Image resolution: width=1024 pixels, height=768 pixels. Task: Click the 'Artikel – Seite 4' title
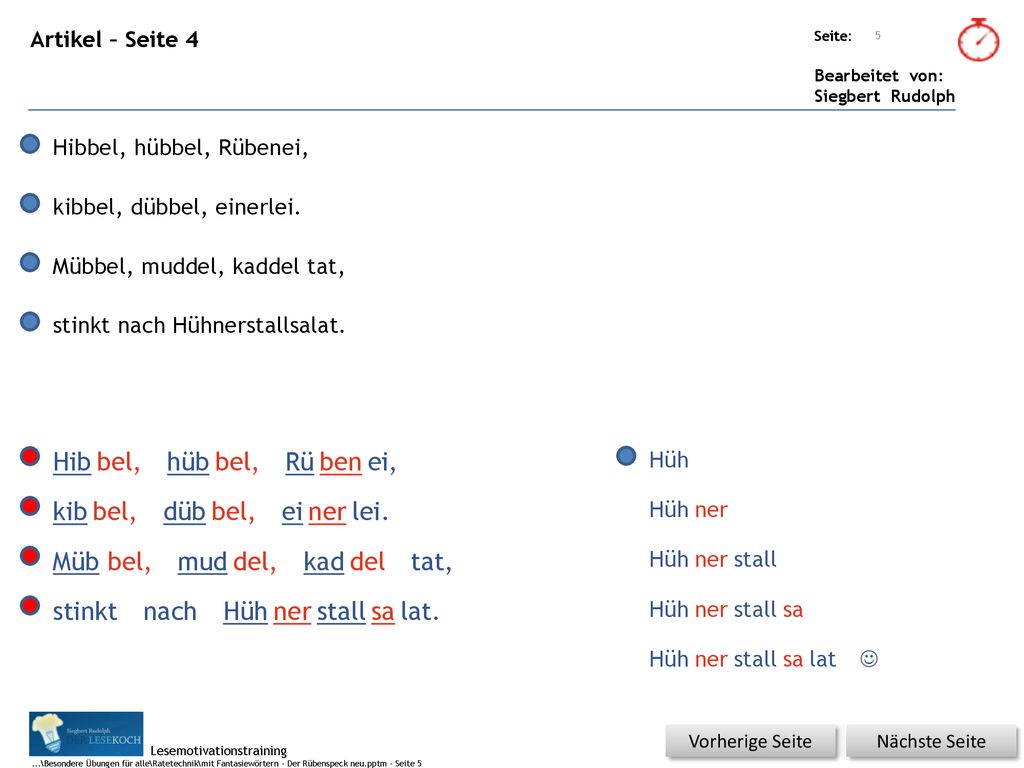tap(114, 40)
